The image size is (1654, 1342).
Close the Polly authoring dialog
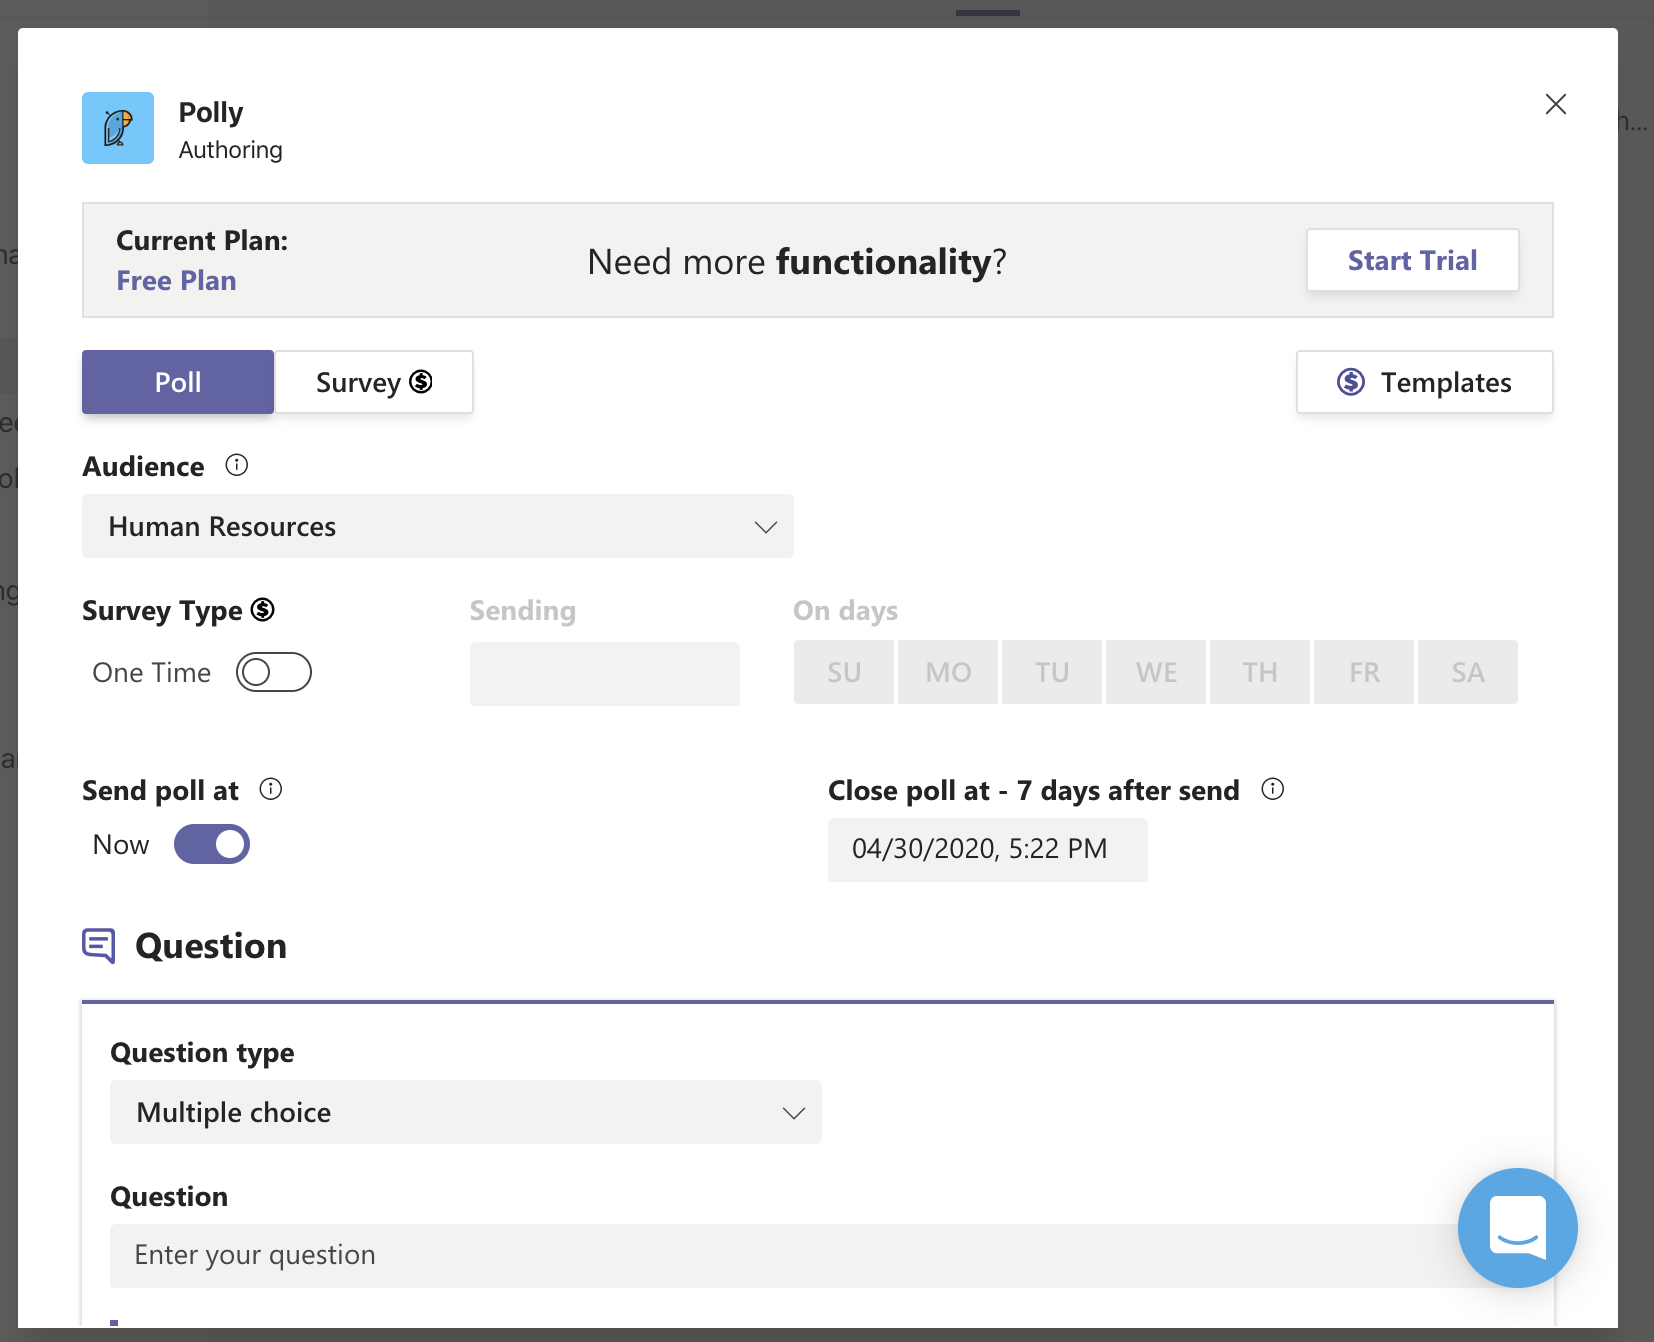[x=1555, y=104]
